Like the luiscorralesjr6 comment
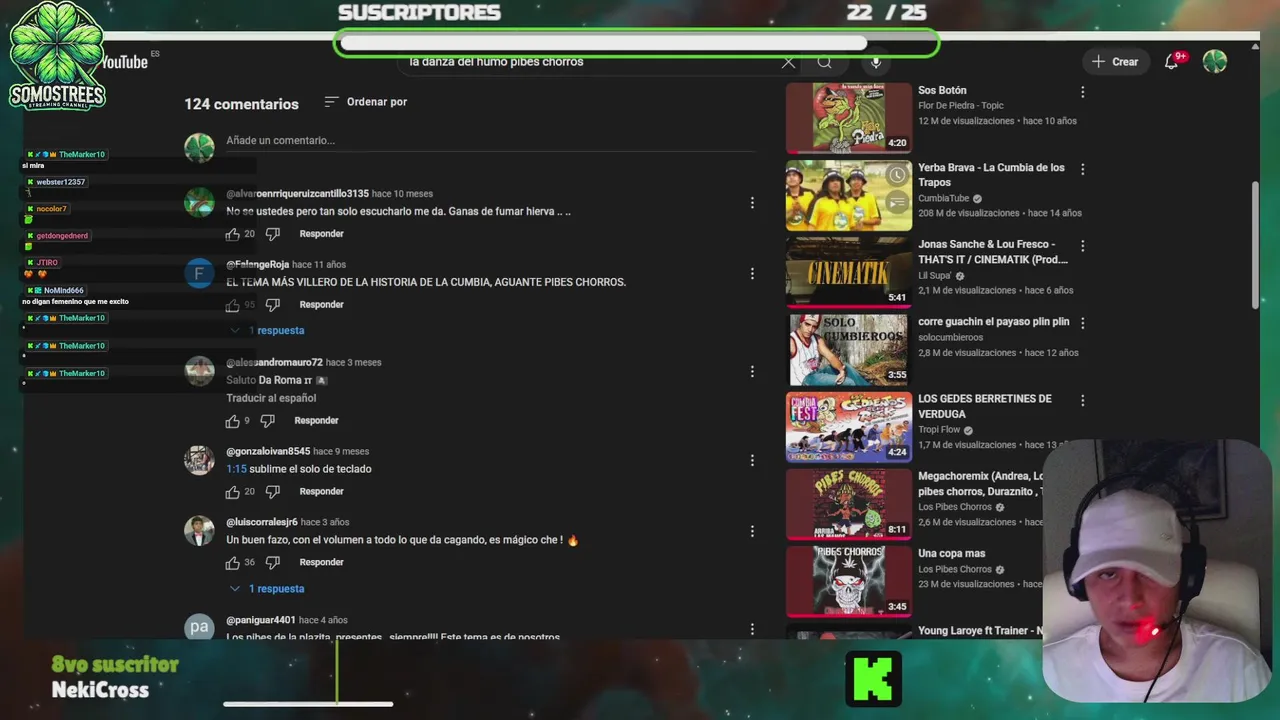 coord(232,563)
